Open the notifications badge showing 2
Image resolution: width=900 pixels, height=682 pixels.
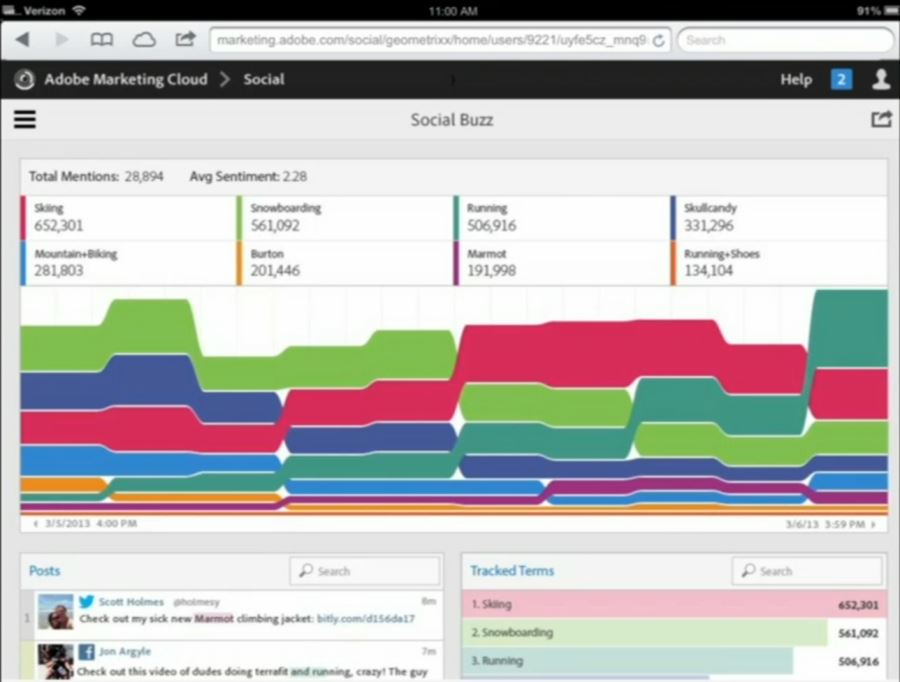[841, 79]
